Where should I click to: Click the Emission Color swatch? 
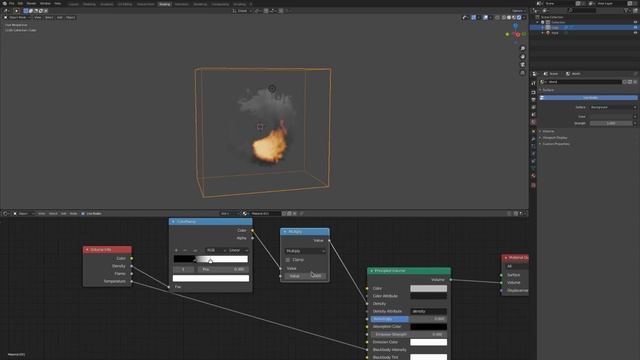(428, 342)
